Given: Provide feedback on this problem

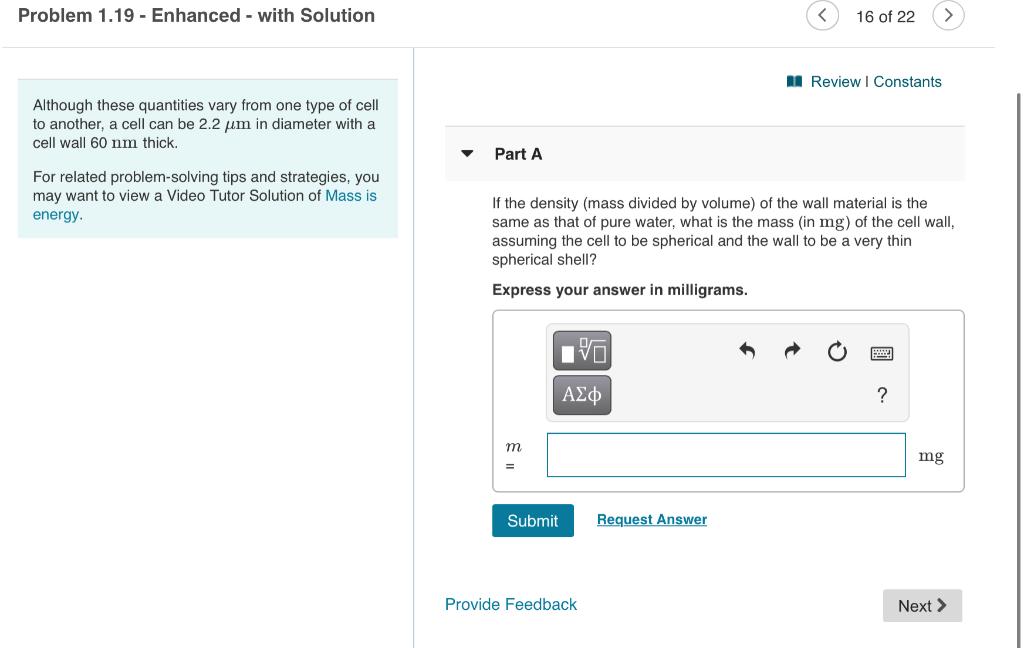Looking at the screenshot, I should pyautogui.click(x=510, y=604).
